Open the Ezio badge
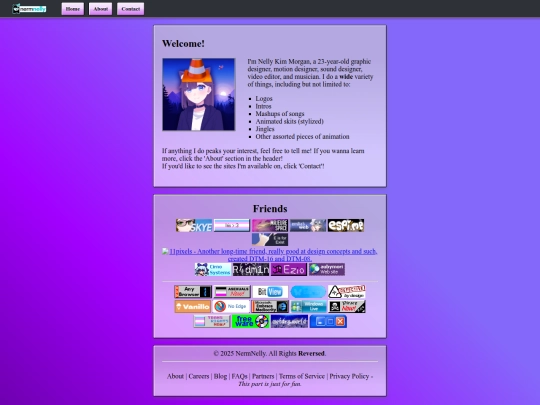 pos(289,269)
